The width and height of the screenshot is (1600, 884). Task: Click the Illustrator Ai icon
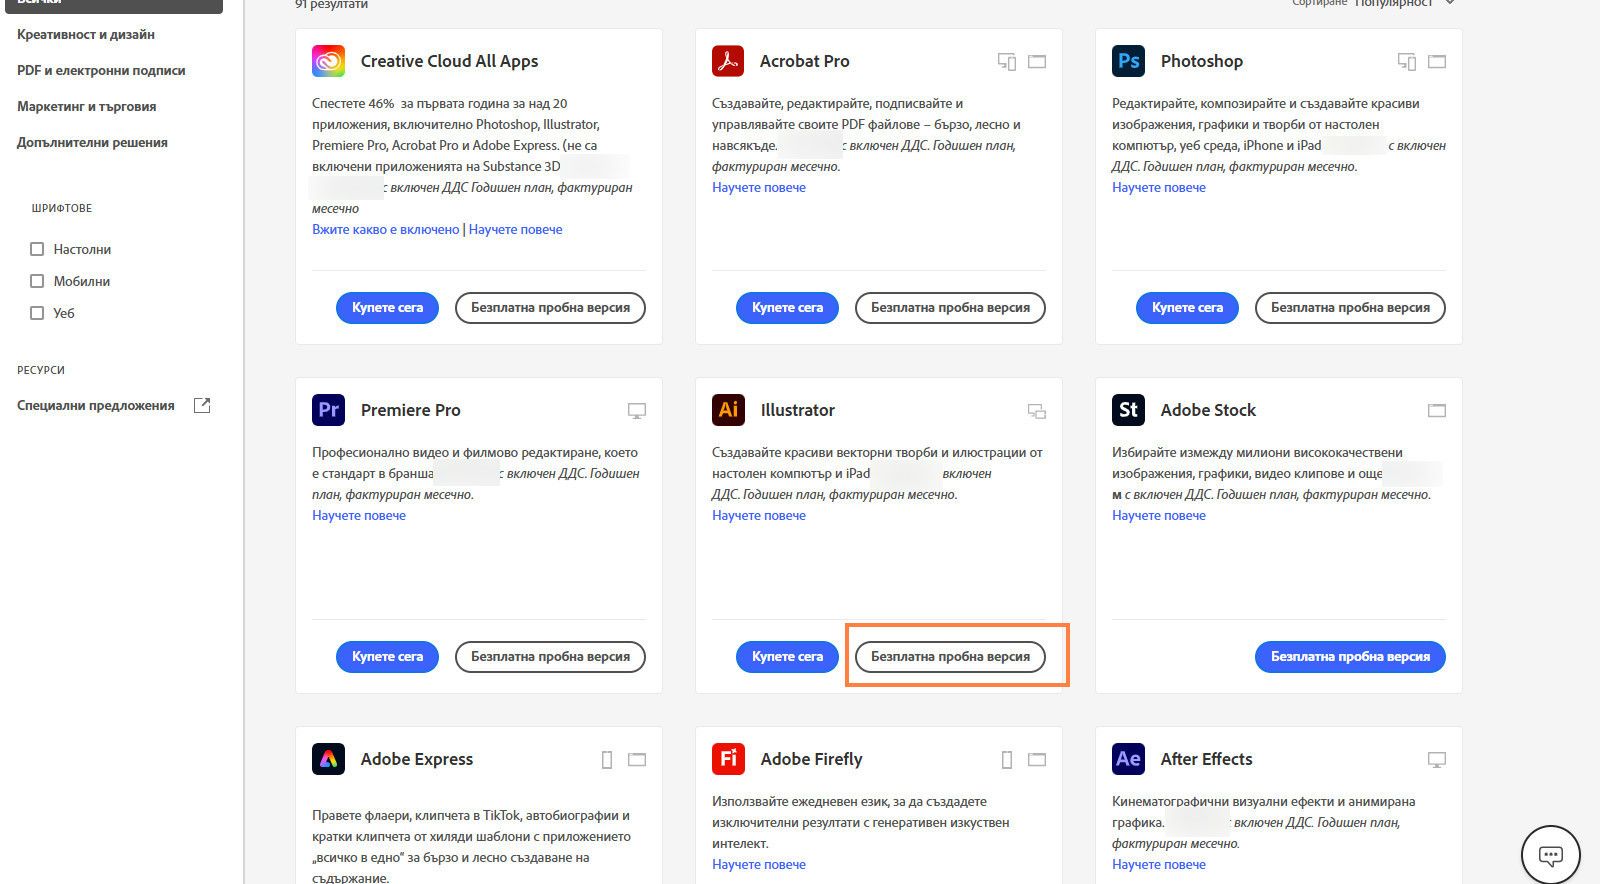(728, 410)
